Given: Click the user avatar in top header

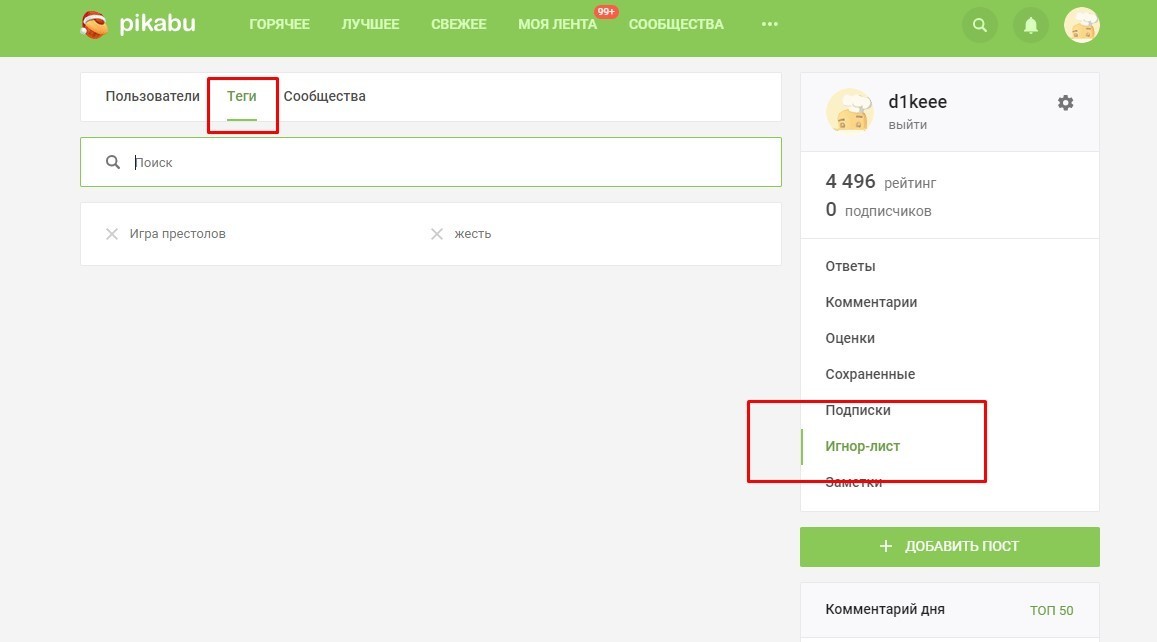Looking at the screenshot, I should point(1081,26).
